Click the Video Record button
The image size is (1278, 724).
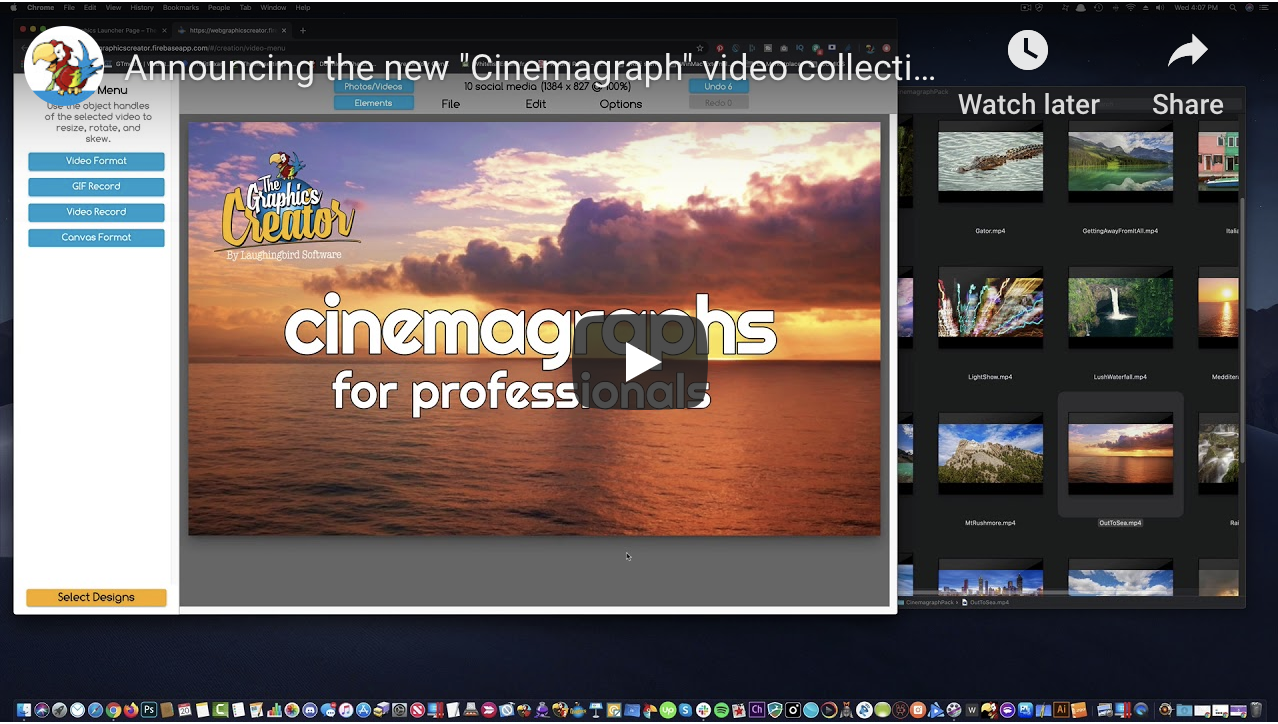tap(96, 212)
